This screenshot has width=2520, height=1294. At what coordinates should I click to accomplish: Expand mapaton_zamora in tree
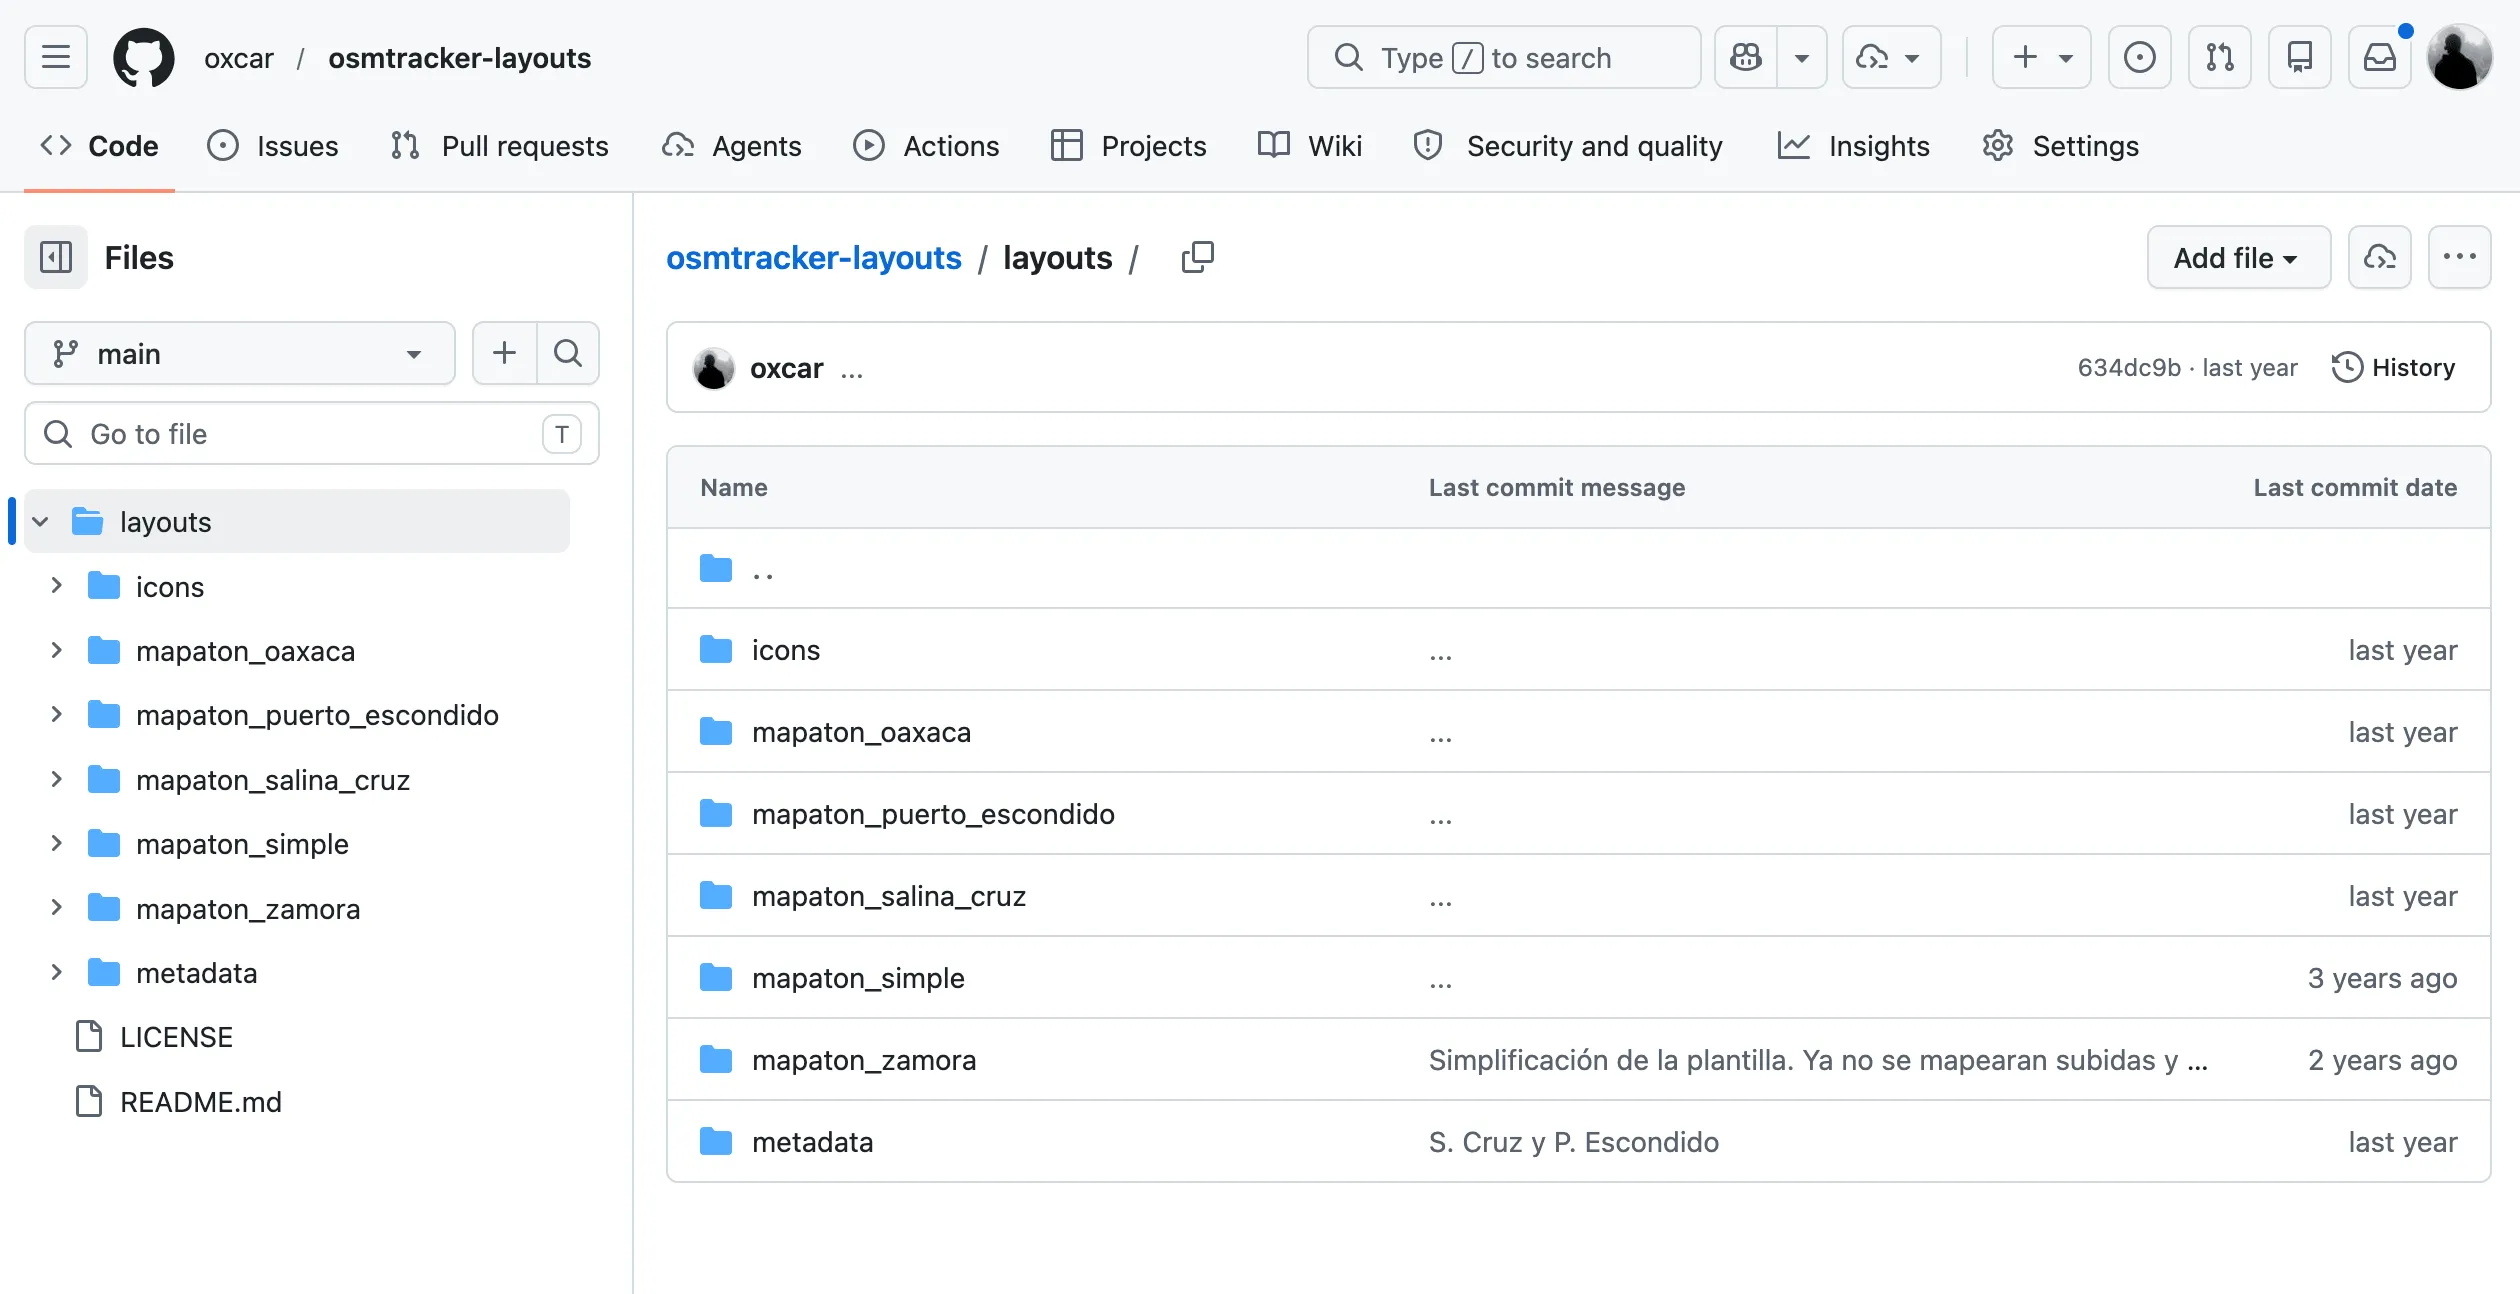coord(57,908)
